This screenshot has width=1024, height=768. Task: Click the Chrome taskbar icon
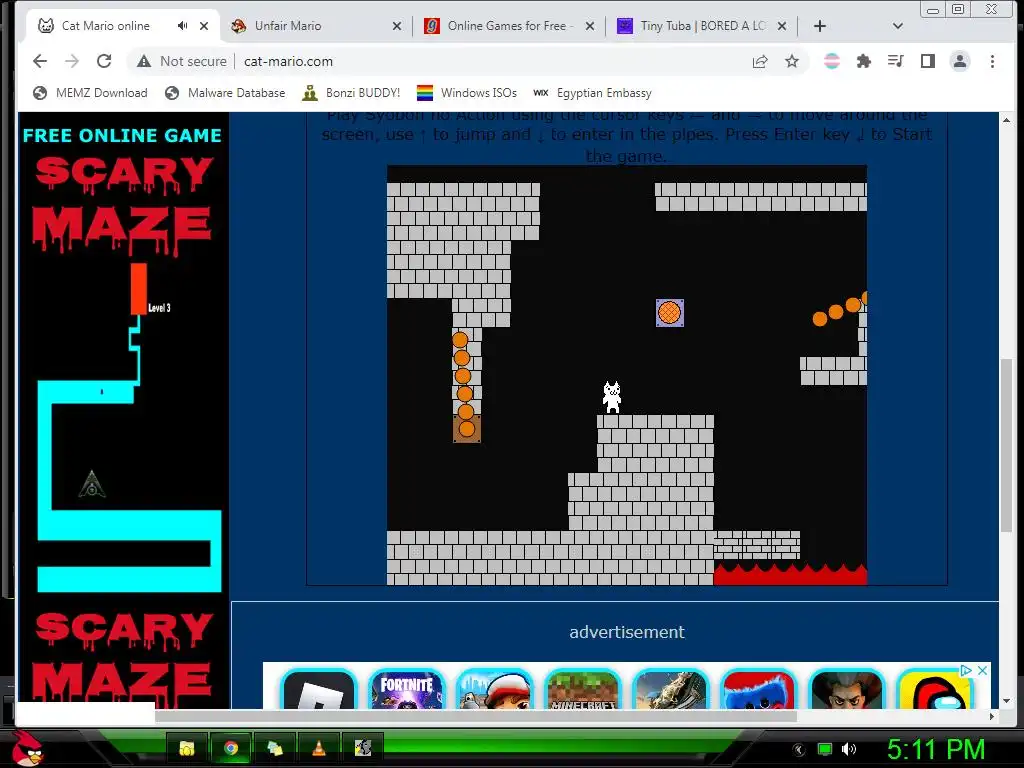(x=231, y=748)
